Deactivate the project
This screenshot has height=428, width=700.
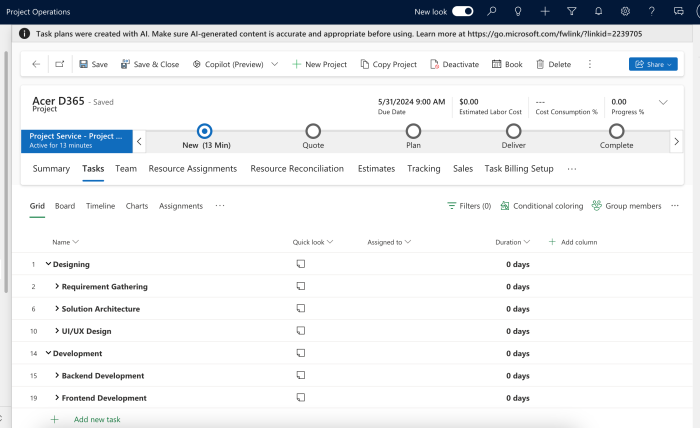(x=454, y=64)
